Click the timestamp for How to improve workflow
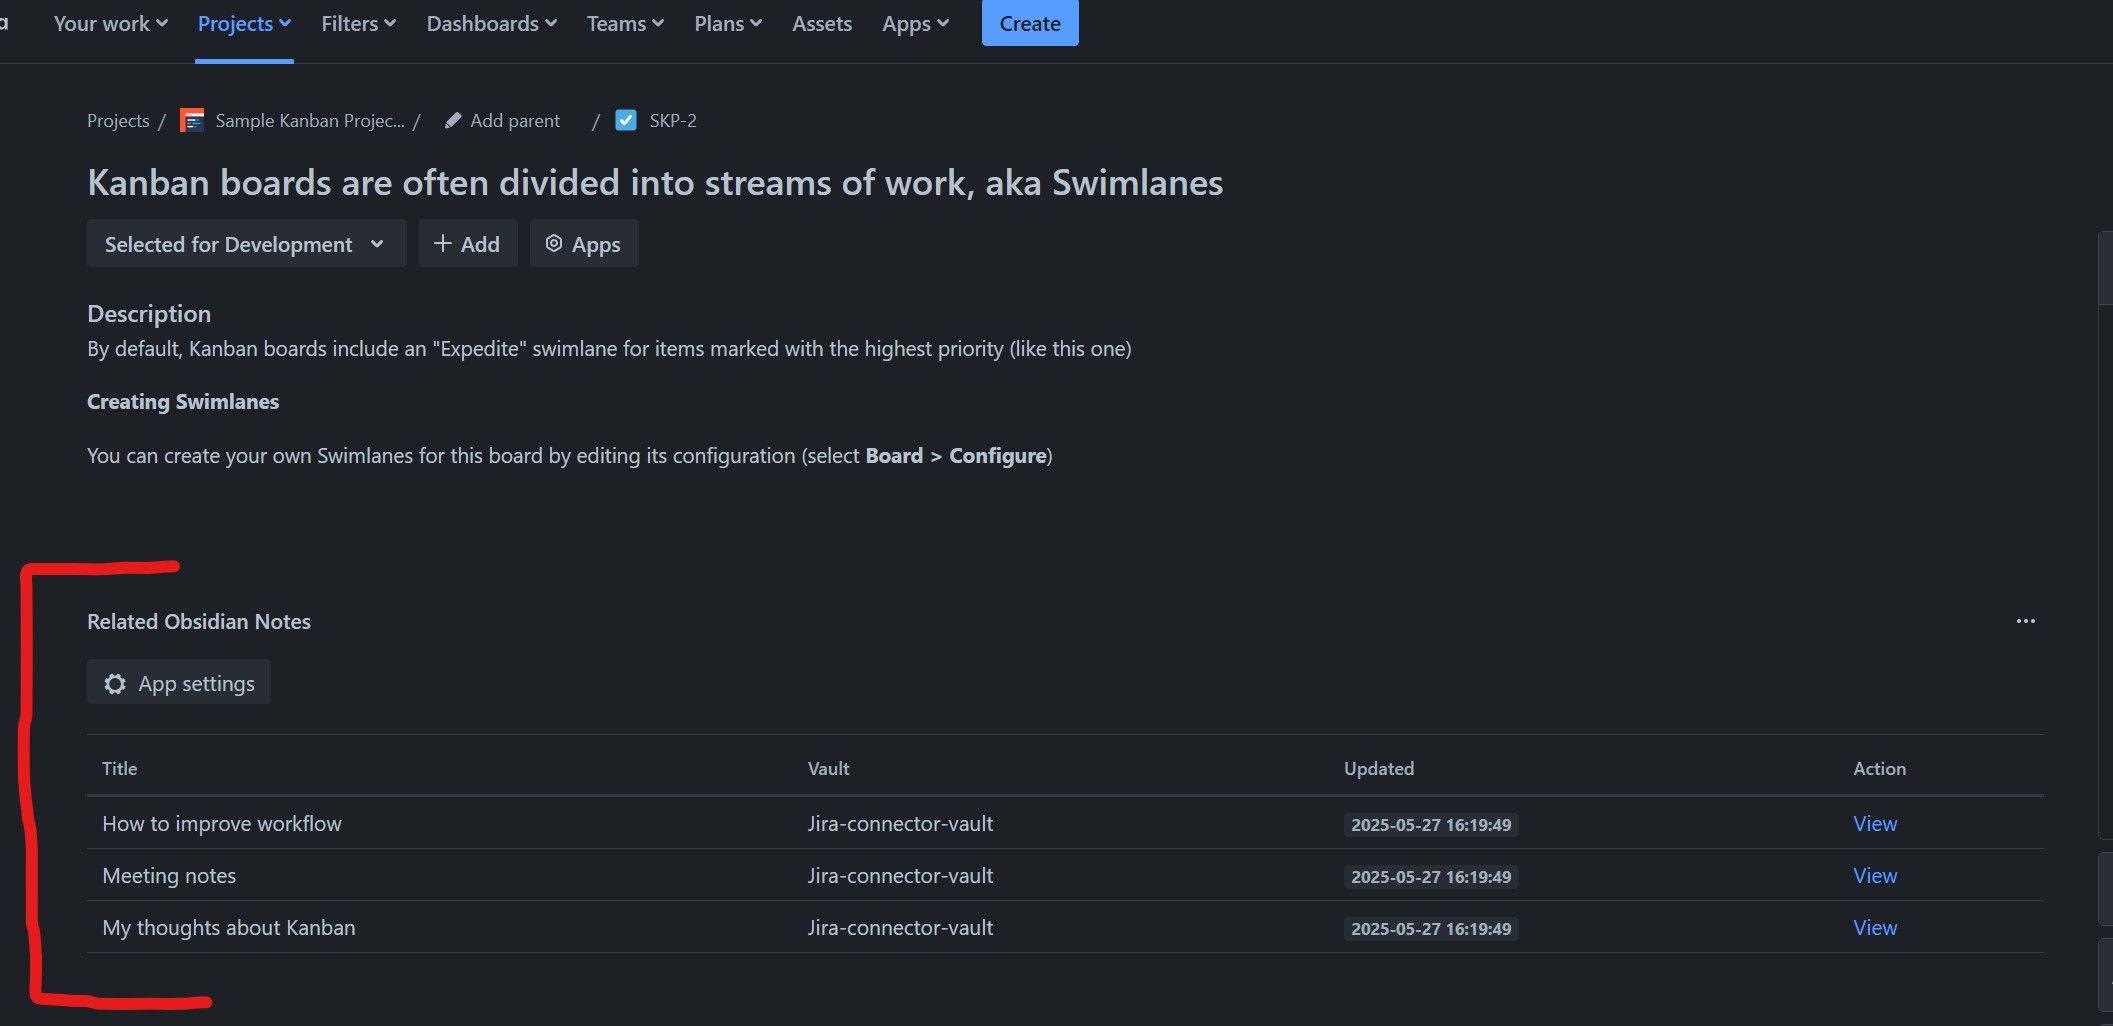This screenshot has width=2113, height=1026. (1431, 825)
